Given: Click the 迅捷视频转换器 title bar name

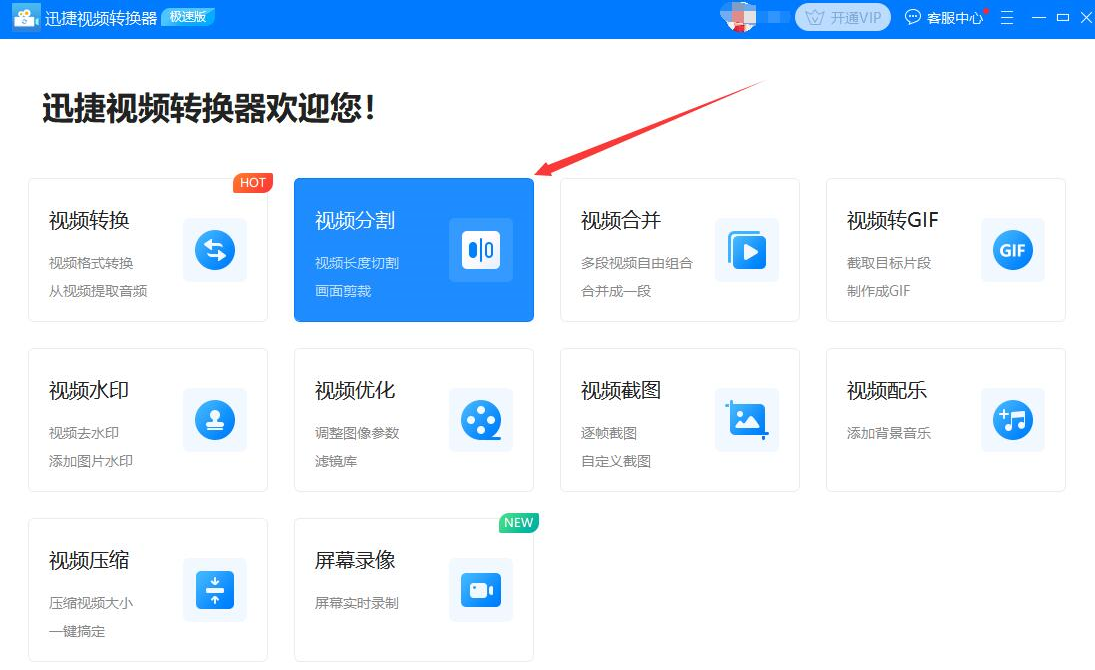Looking at the screenshot, I should point(101,18).
